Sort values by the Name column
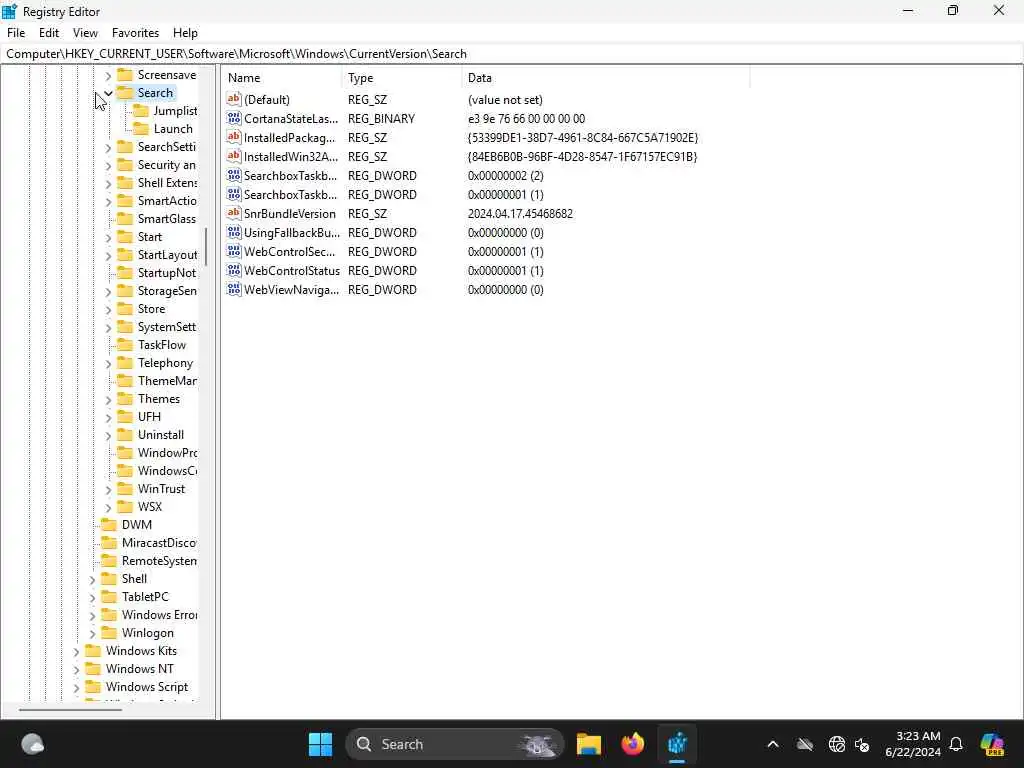Viewport: 1024px width, 768px height. 281,78
